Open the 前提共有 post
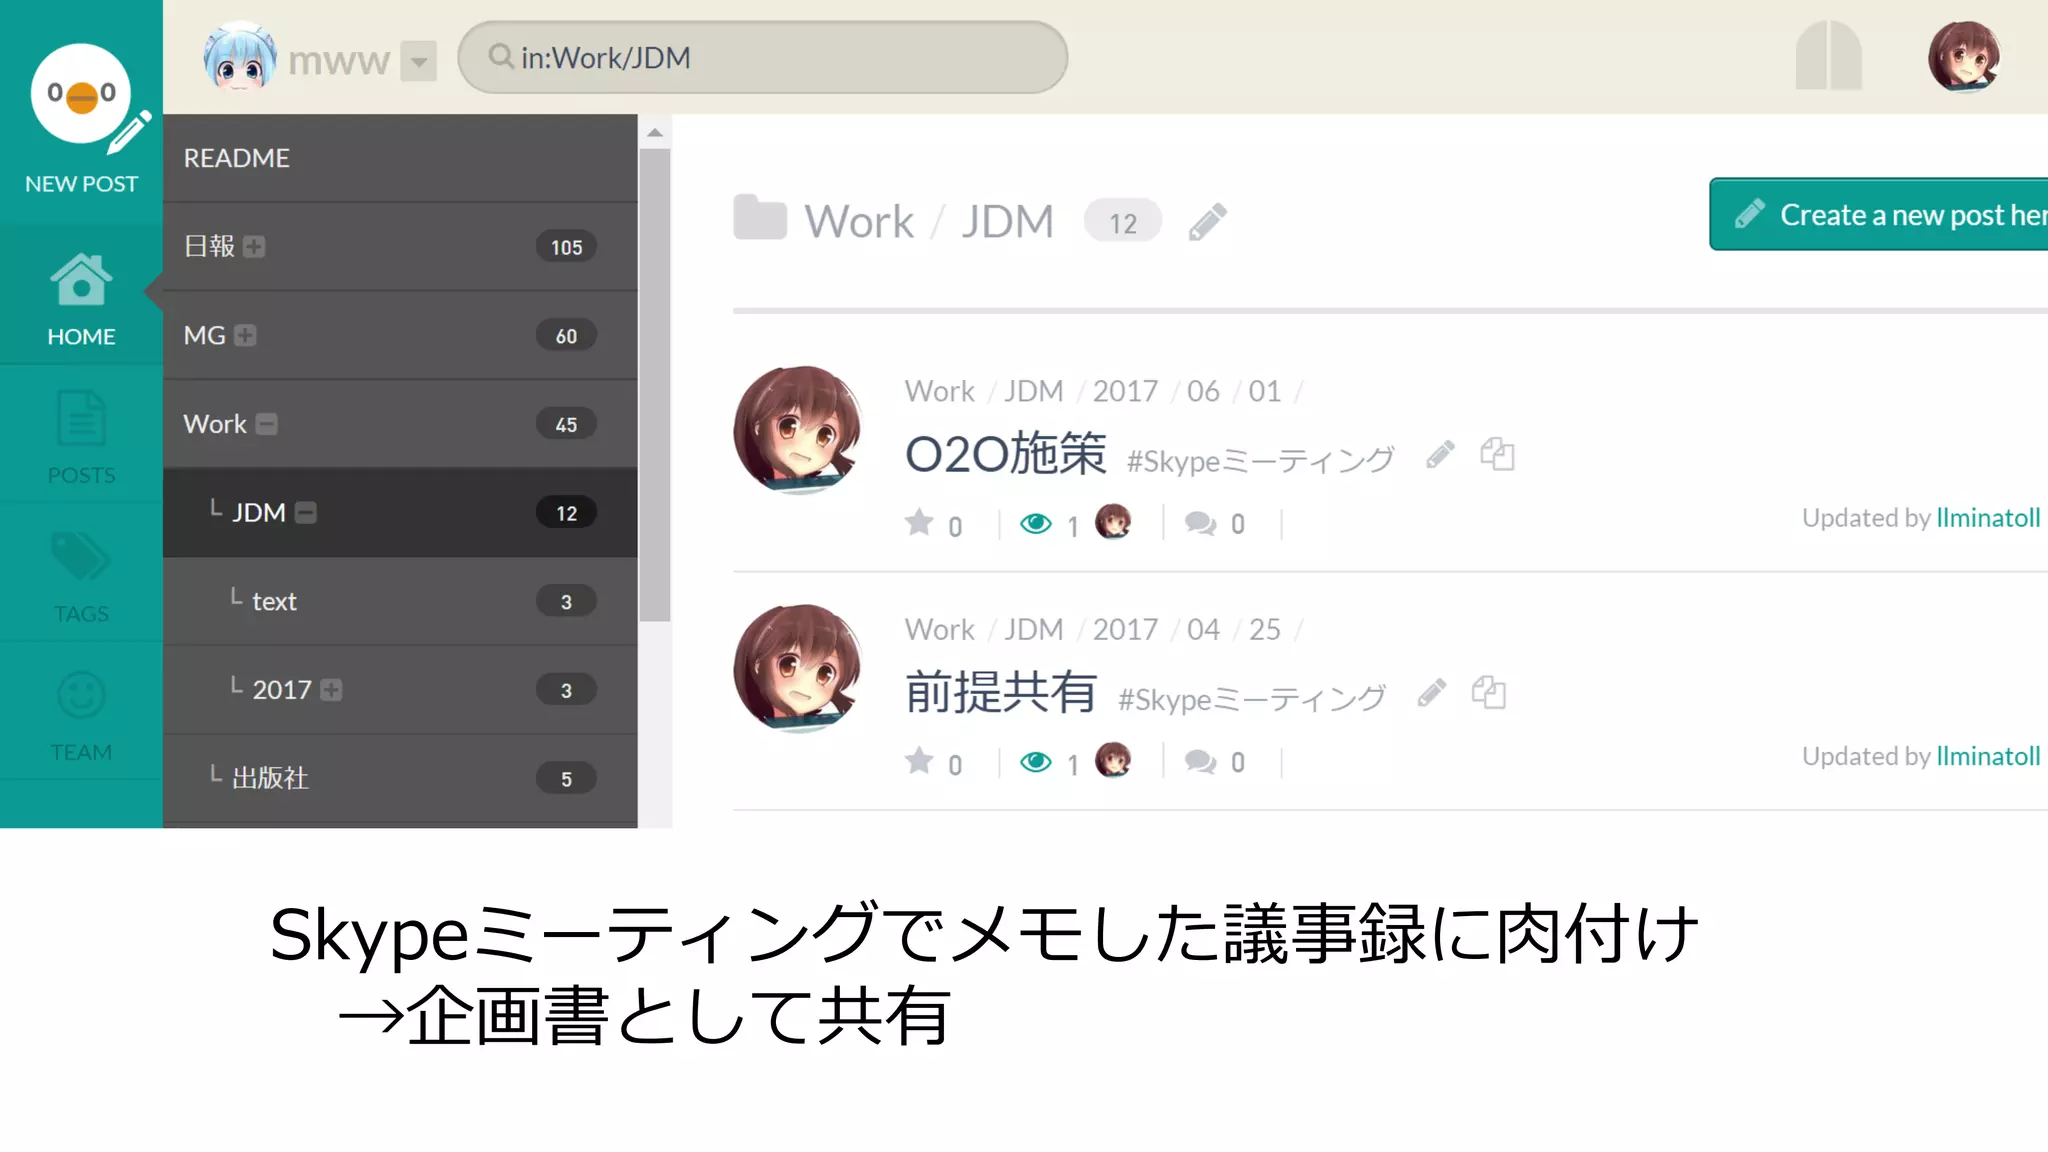This screenshot has height=1152, width=2048. tap(1001, 693)
